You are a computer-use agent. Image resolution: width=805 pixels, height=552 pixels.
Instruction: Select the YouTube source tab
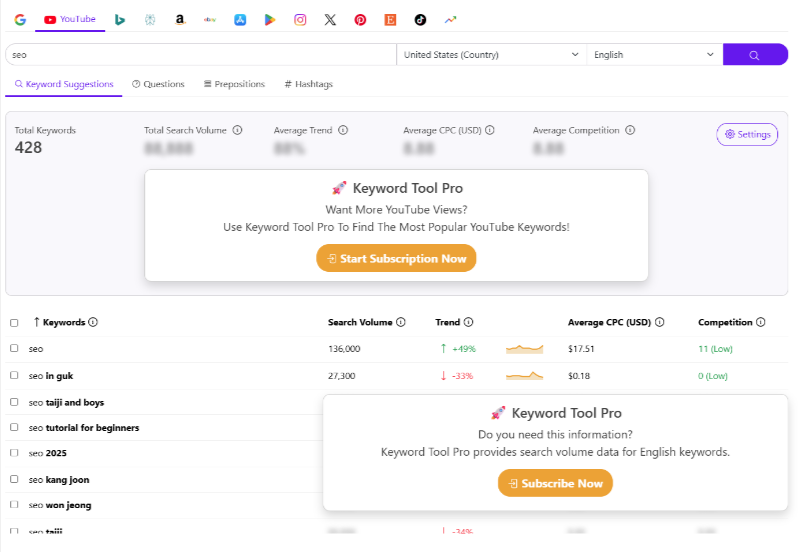tap(70, 20)
